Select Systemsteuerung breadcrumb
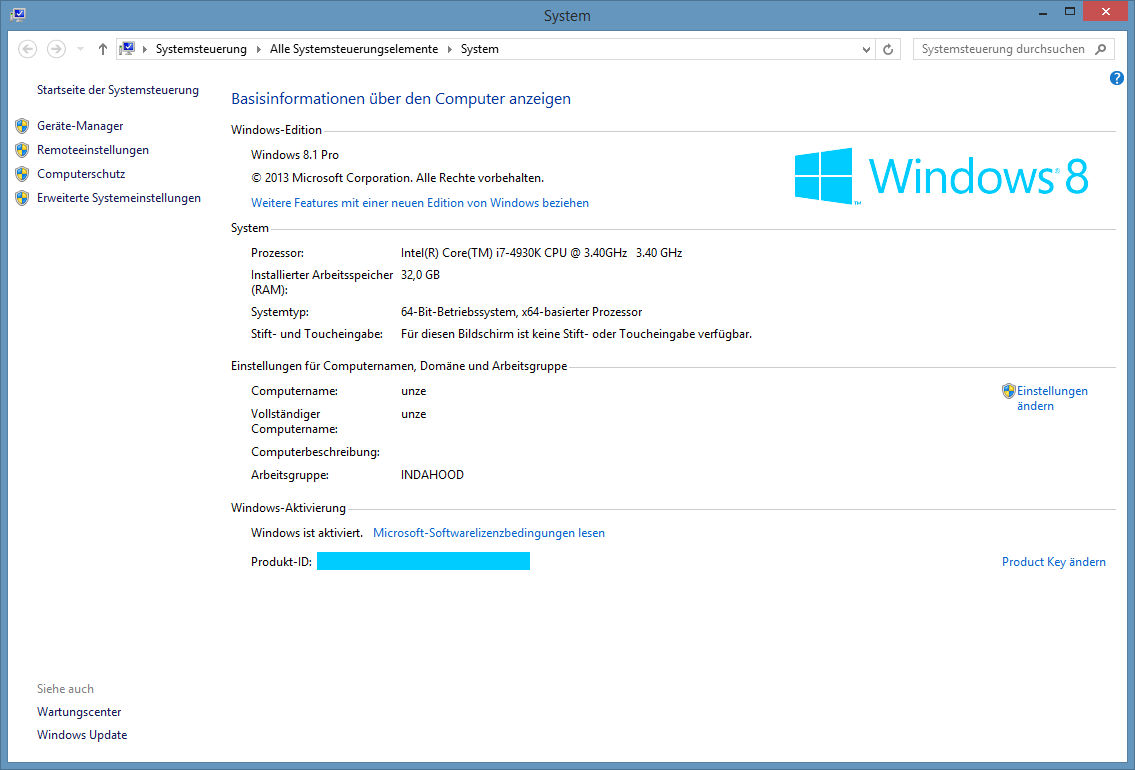 pyautogui.click(x=201, y=49)
